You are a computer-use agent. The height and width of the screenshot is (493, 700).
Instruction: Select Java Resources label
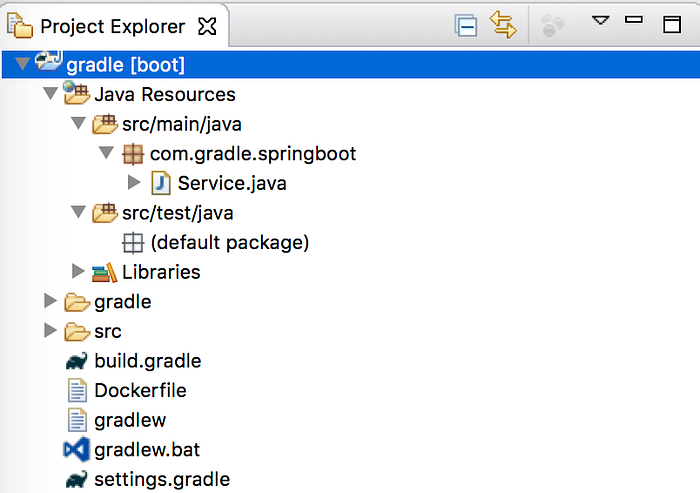click(165, 95)
